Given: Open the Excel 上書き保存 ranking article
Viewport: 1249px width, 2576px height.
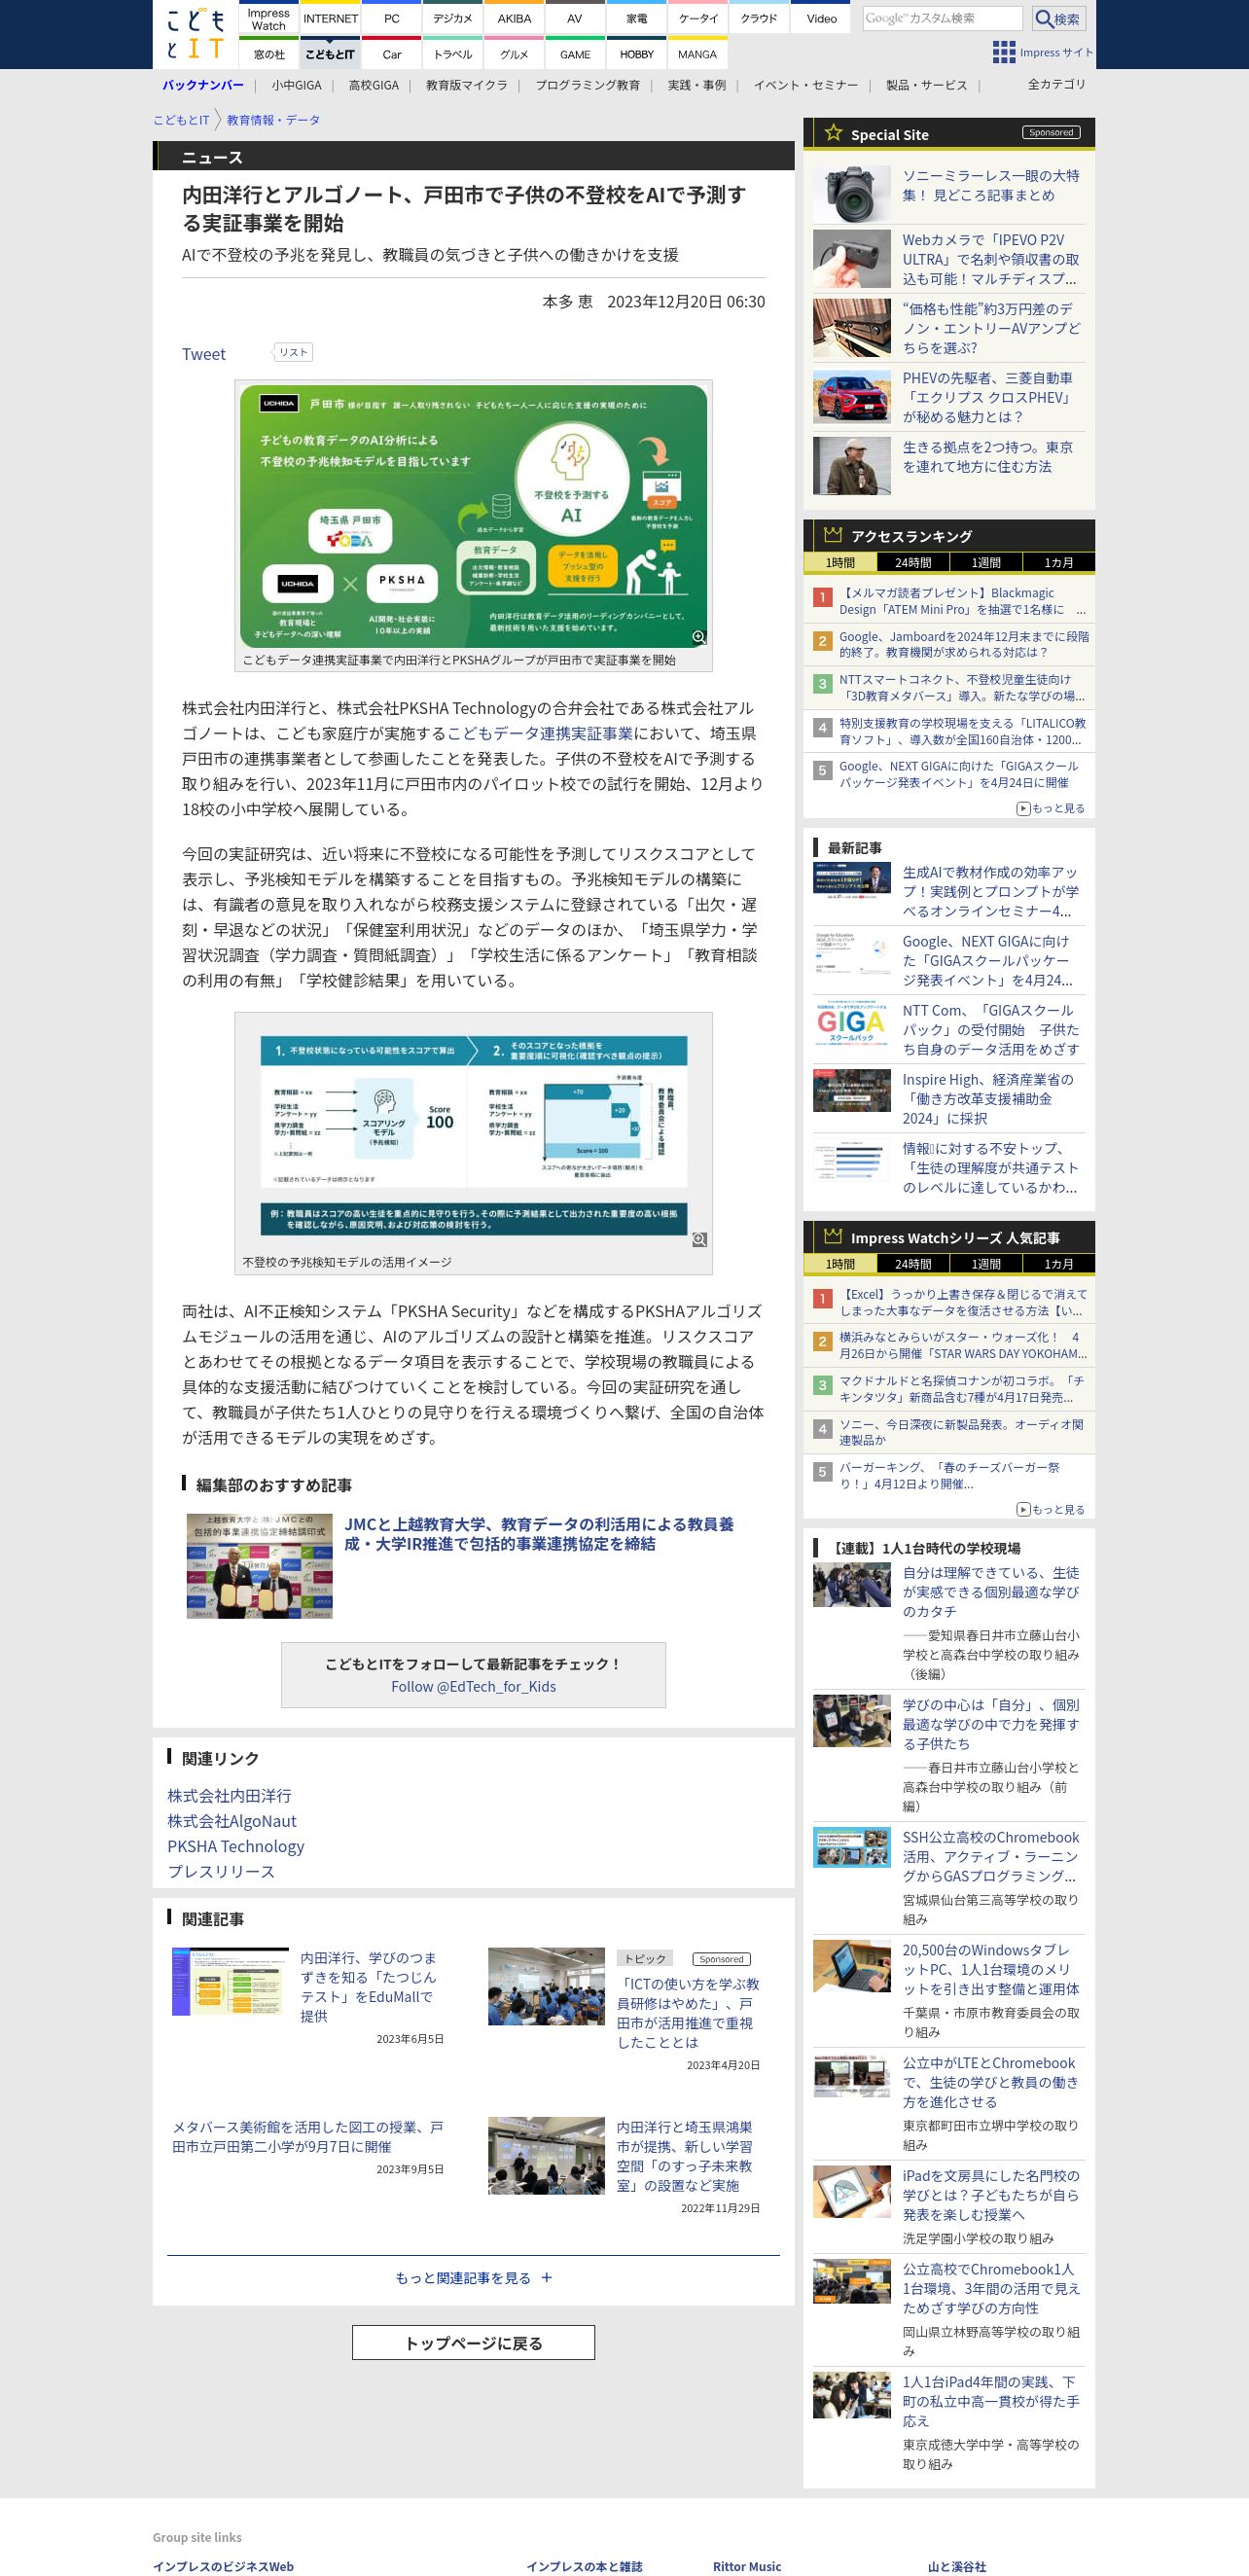Looking at the screenshot, I should tap(963, 1301).
